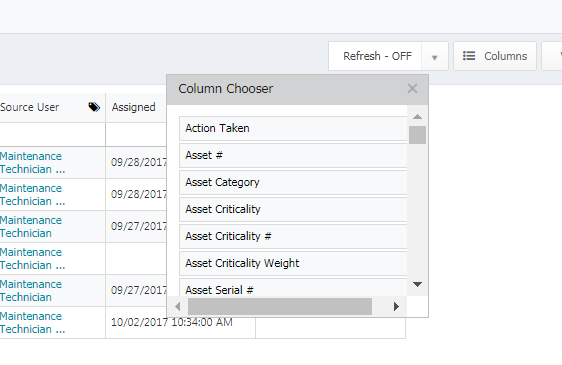Click the scroll up arrow in Column Chooser

click(x=417, y=117)
